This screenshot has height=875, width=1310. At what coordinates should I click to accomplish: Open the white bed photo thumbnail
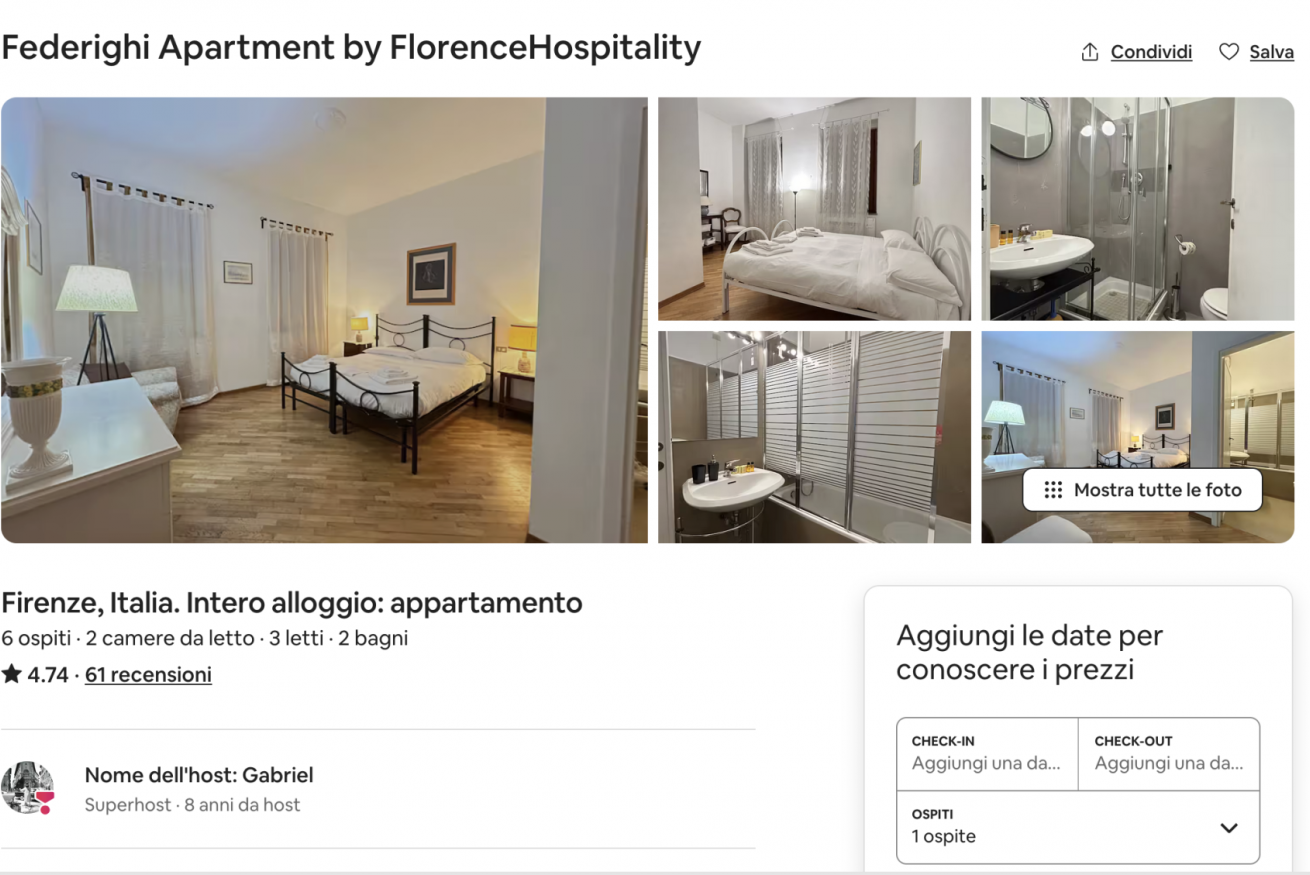tap(814, 209)
